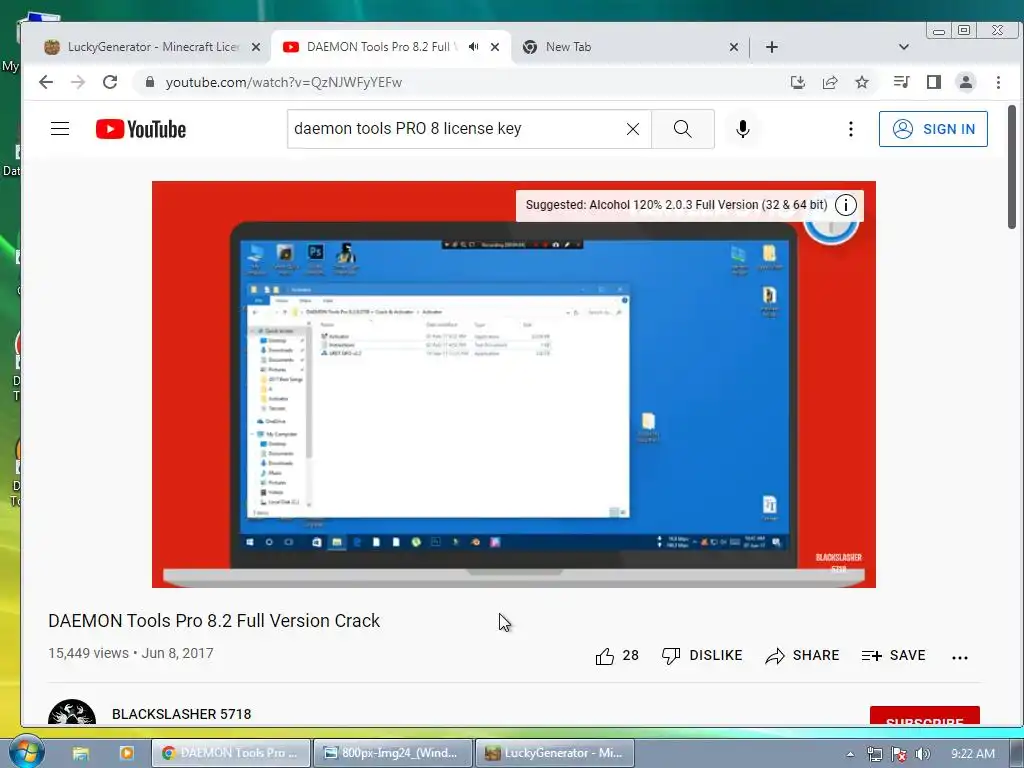
Task: Launch media player taskbar icon
Action: click(x=127, y=753)
